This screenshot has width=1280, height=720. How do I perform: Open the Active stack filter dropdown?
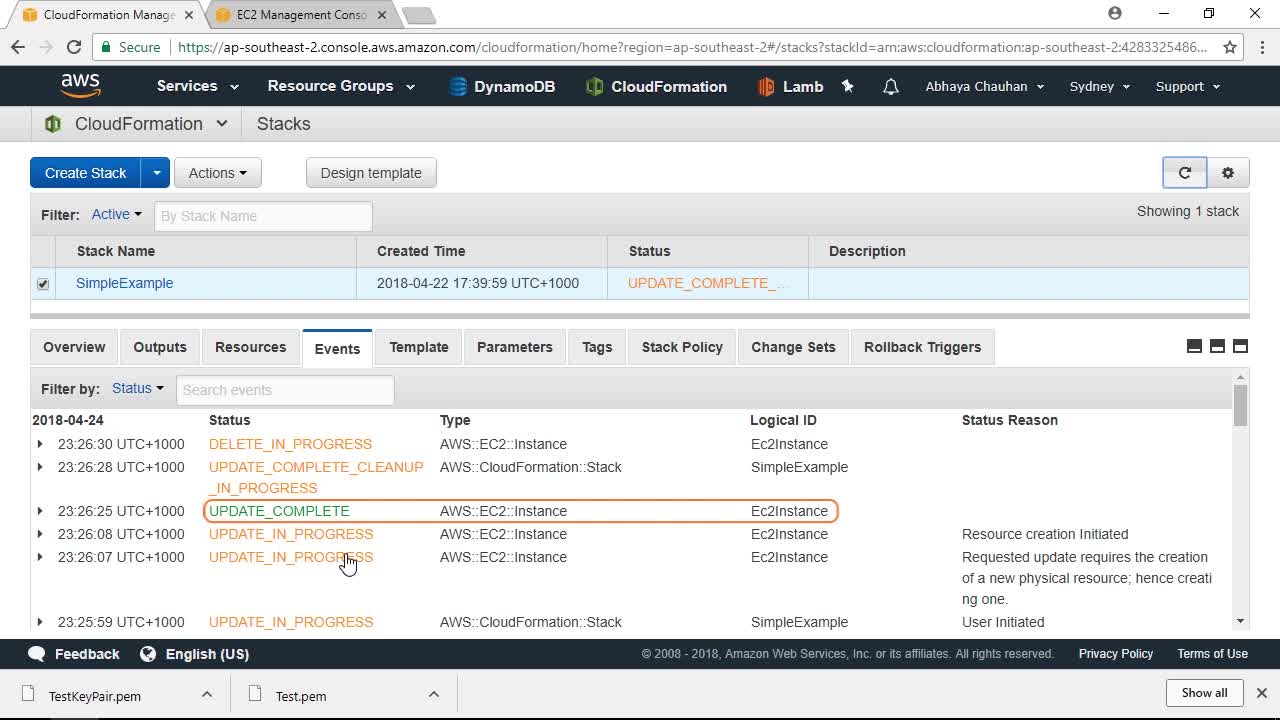click(x=116, y=214)
